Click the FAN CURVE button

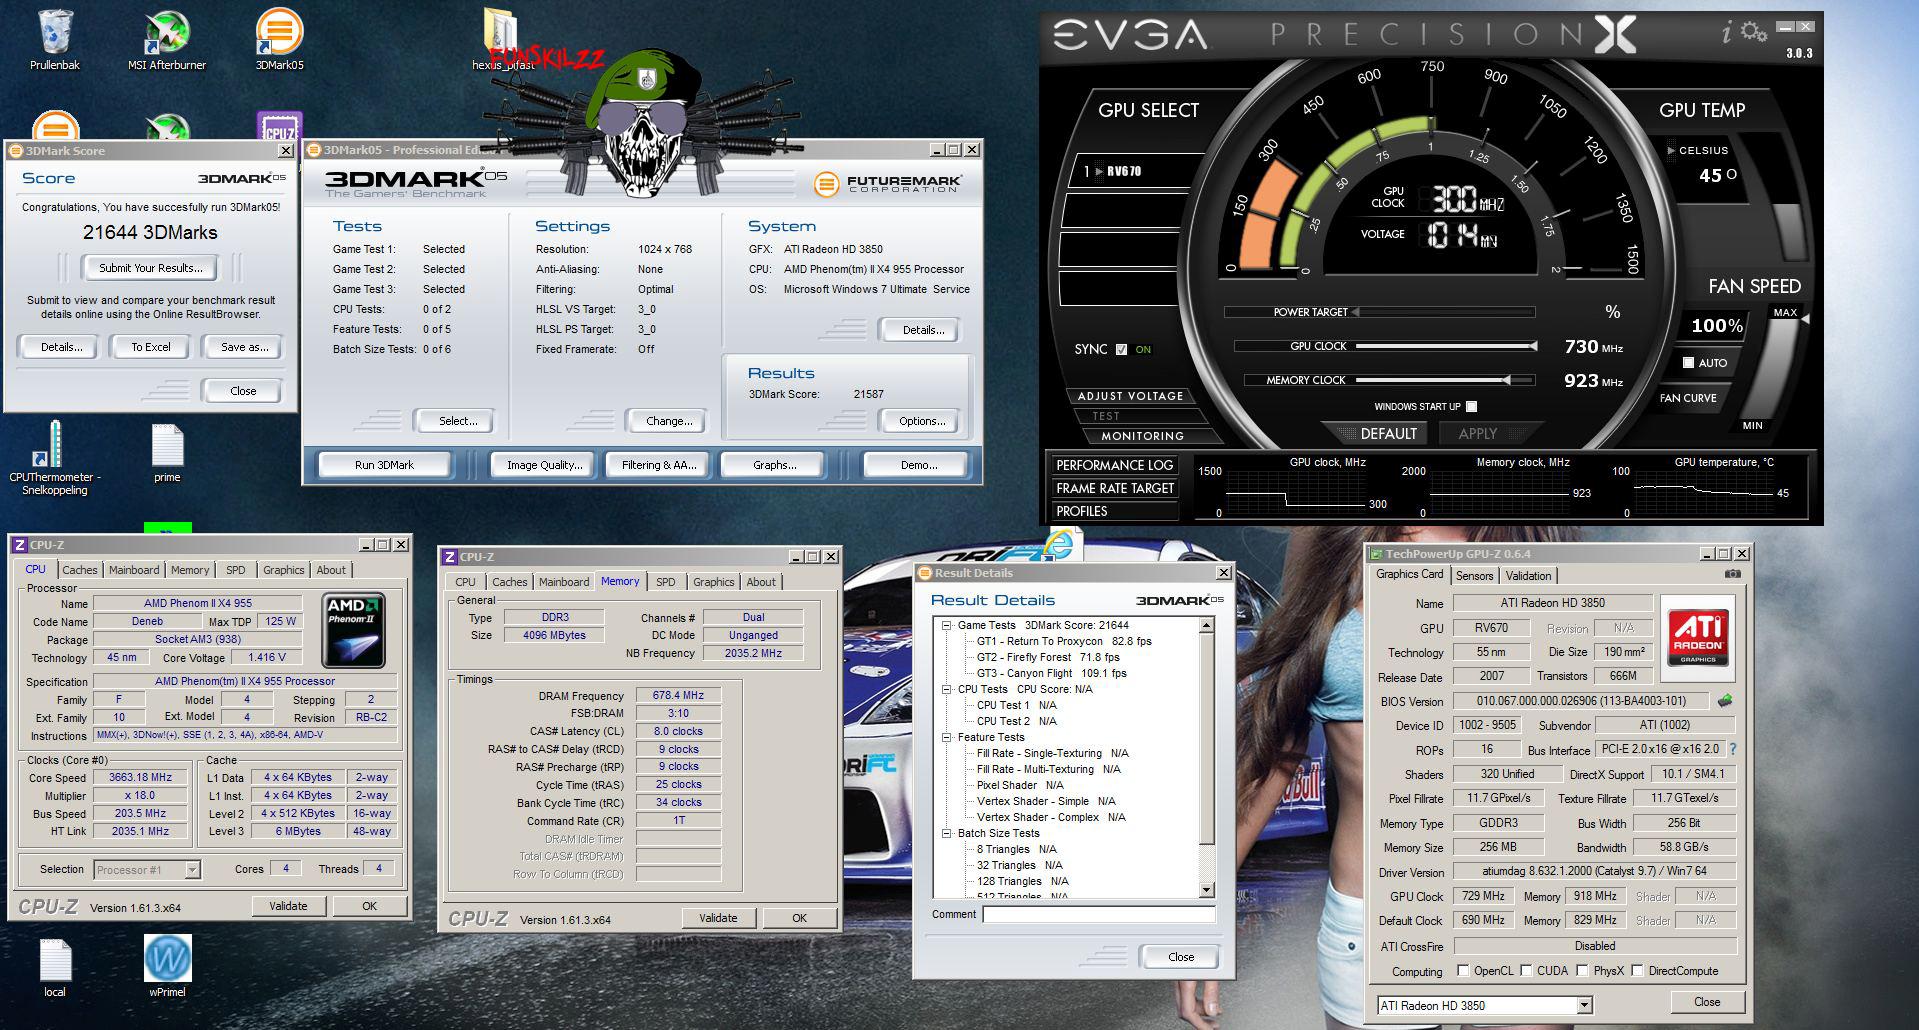pos(1688,398)
